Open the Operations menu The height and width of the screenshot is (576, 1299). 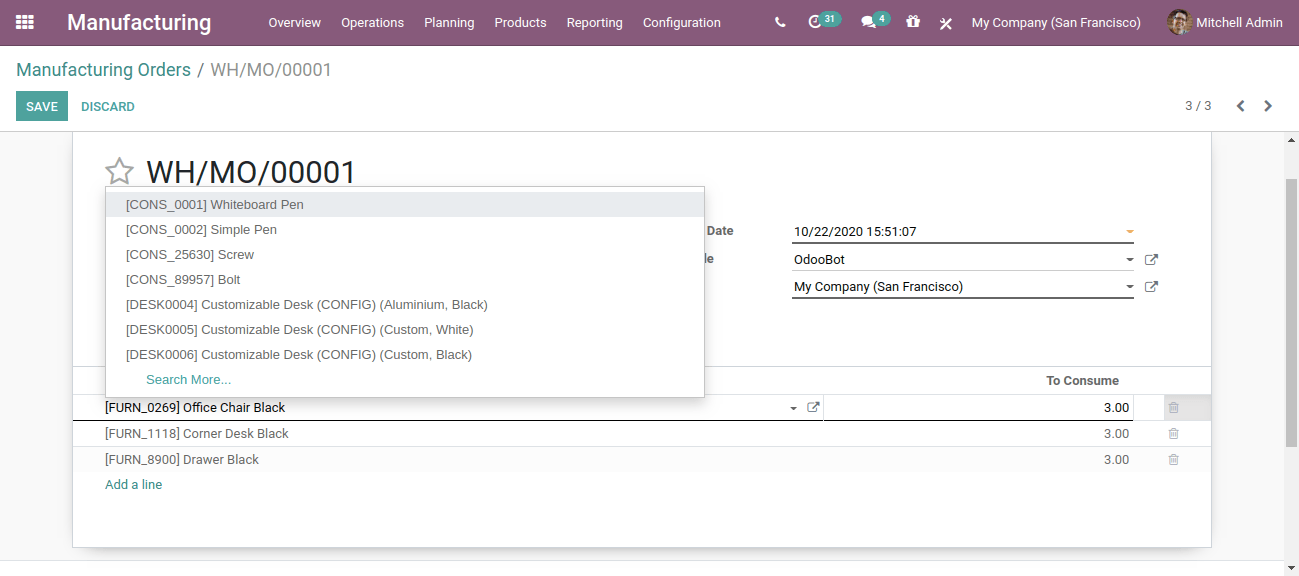(372, 22)
